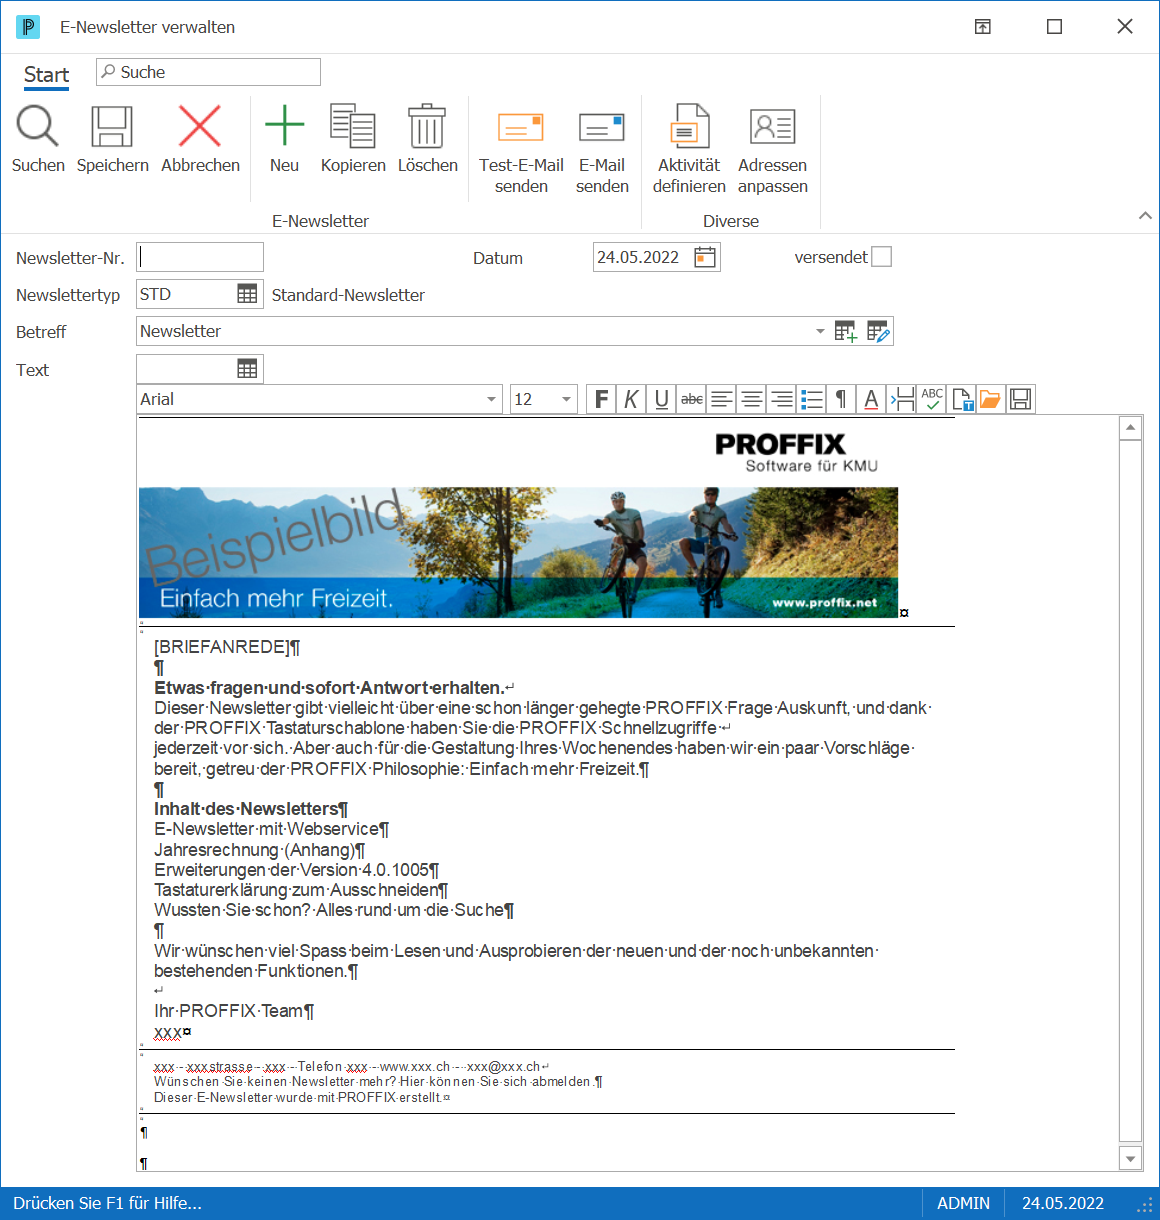Run ABC spell check
1160x1220 pixels.
point(932,399)
